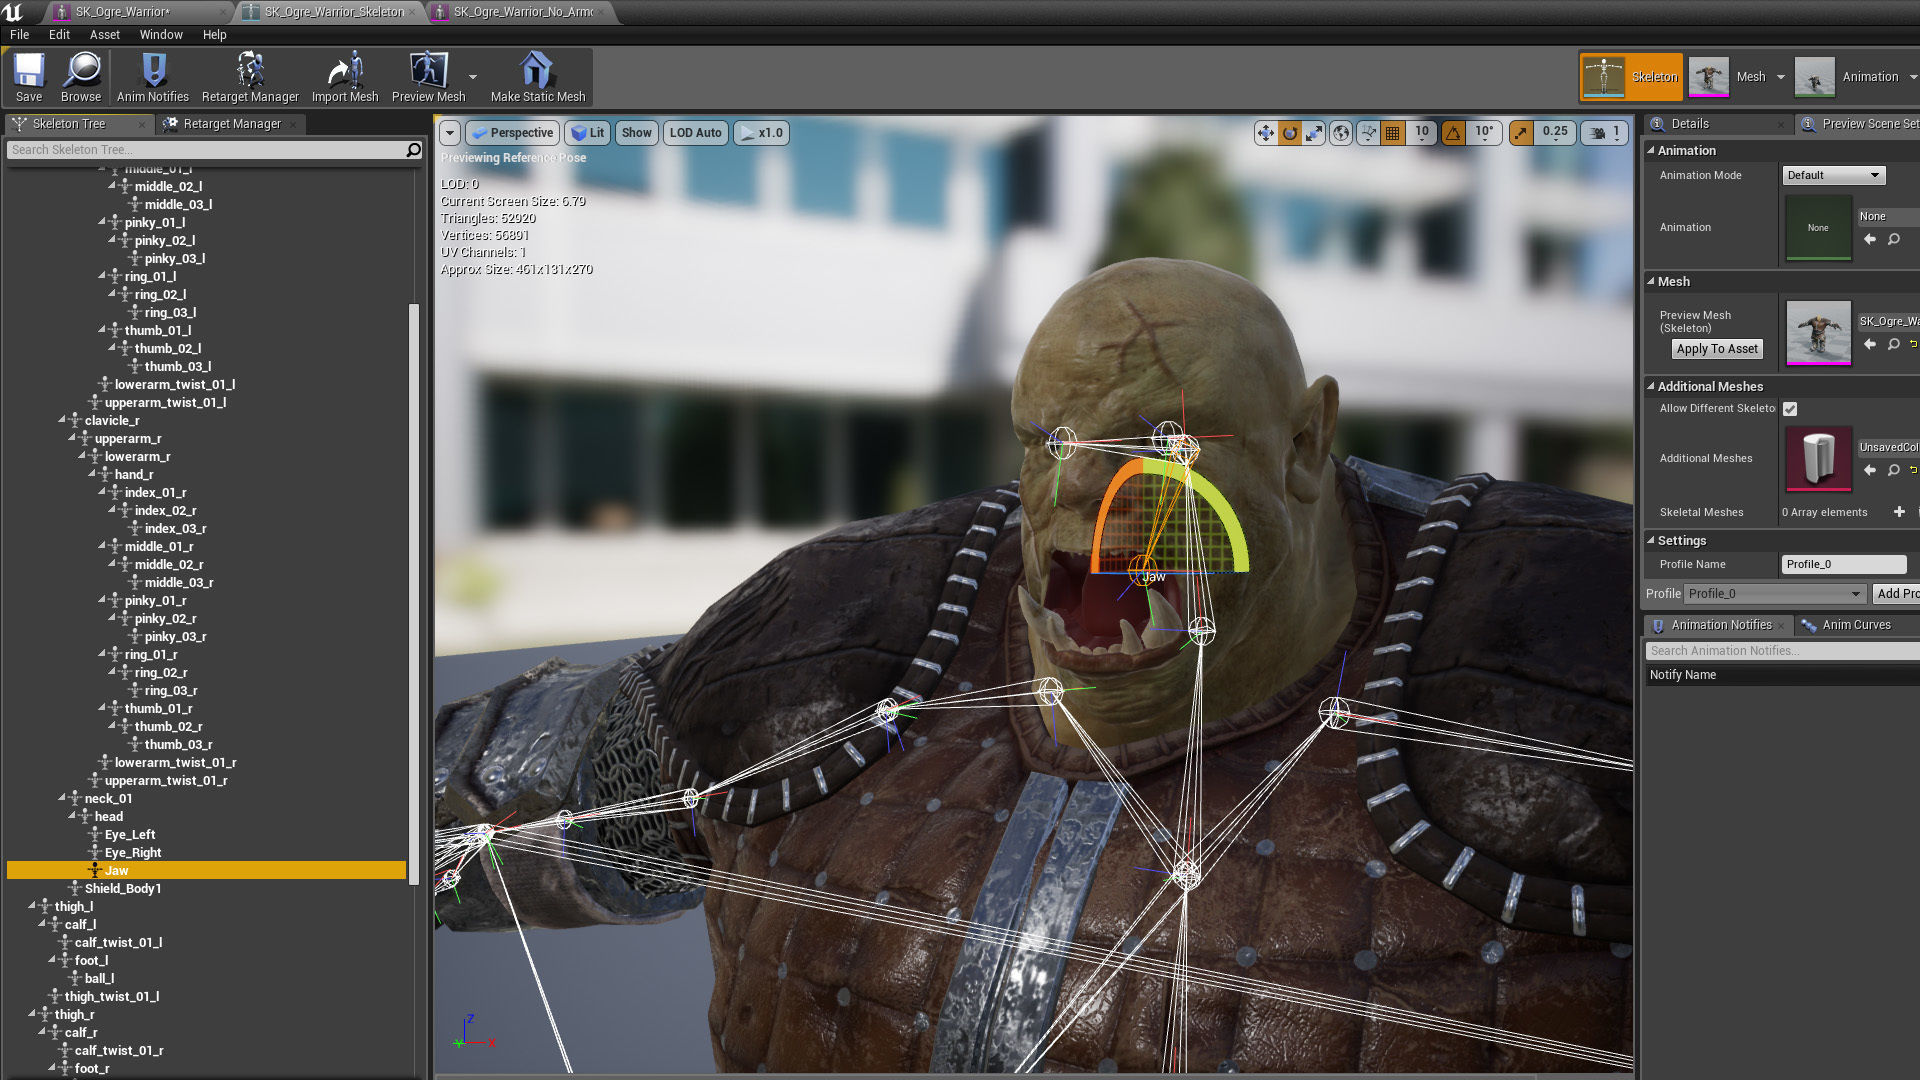
Task: Open Anim Notifies from the toolbar
Action: 153,77
